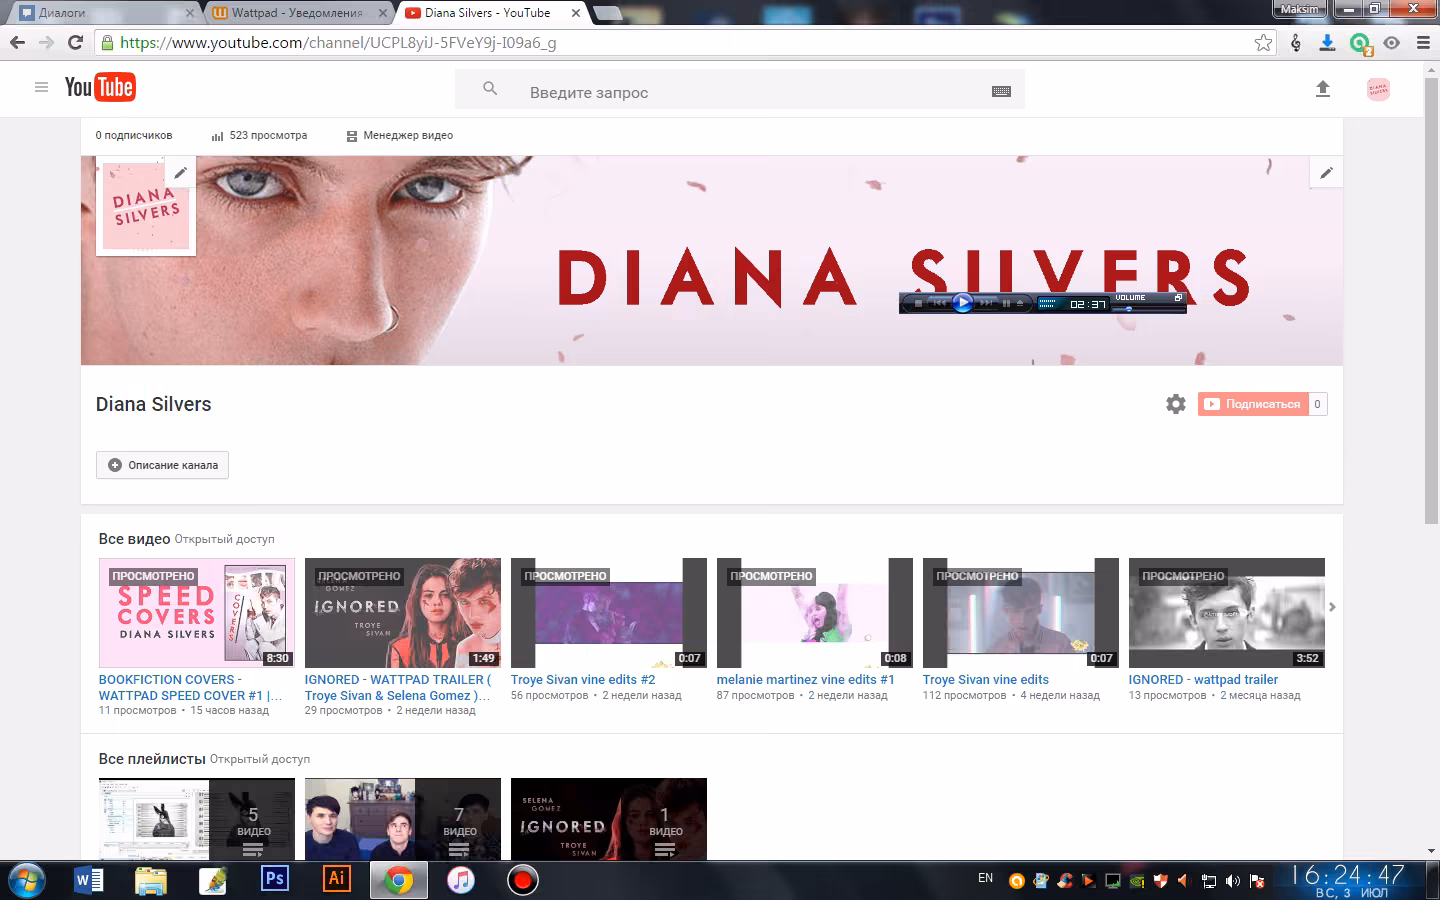Open Microsoft Word from the taskbar
The image size is (1440, 900).
point(89,880)
